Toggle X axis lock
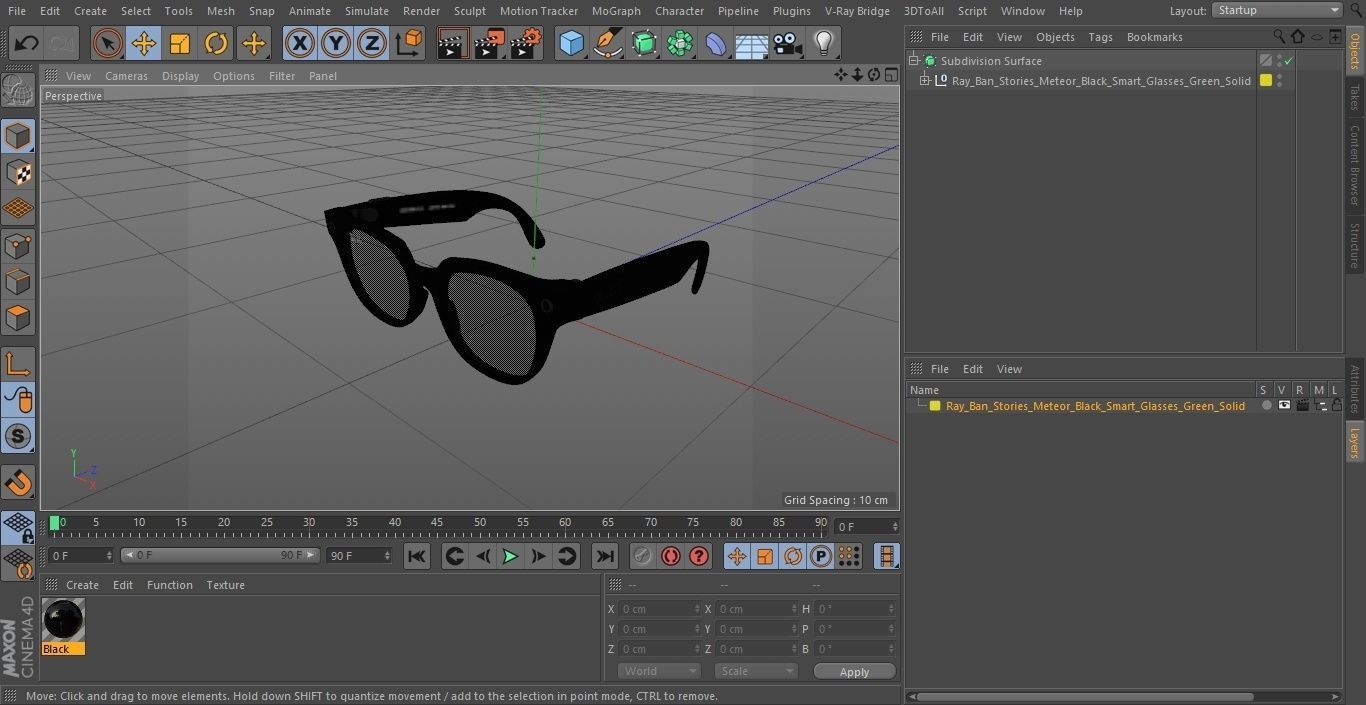The image size is (1366, 705). tap(299, 44)
